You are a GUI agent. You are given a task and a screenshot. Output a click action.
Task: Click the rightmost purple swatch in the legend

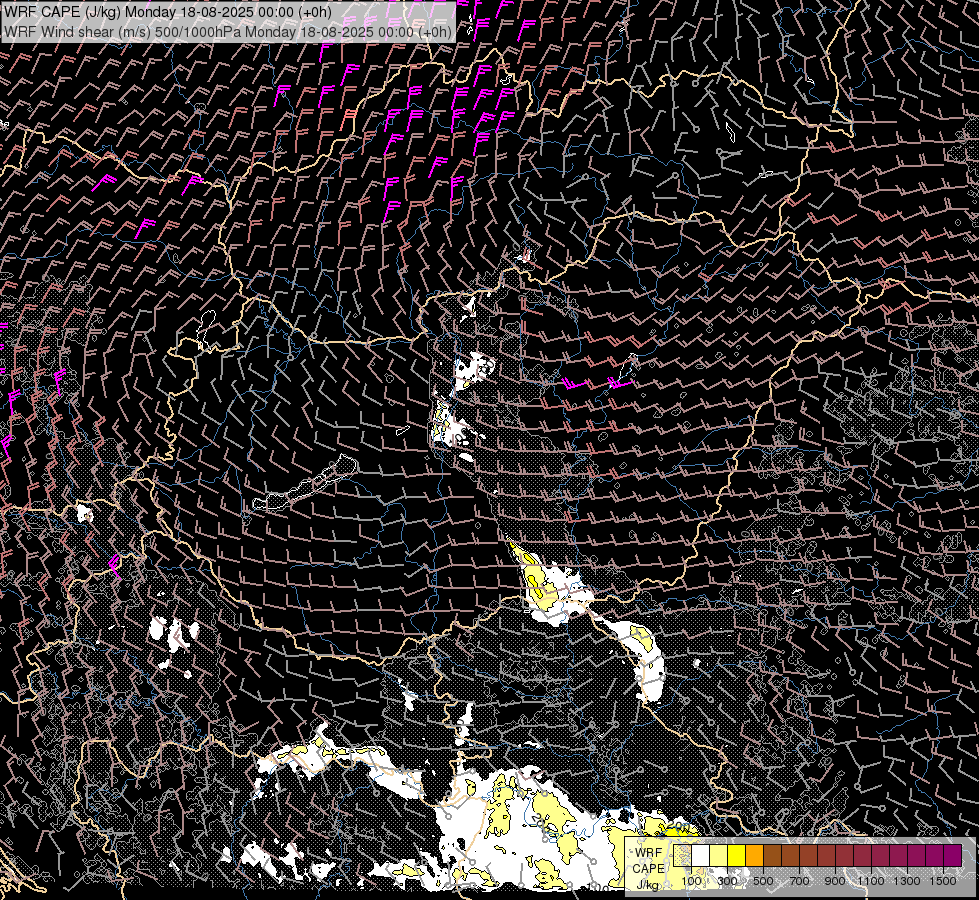coord(953,855)
